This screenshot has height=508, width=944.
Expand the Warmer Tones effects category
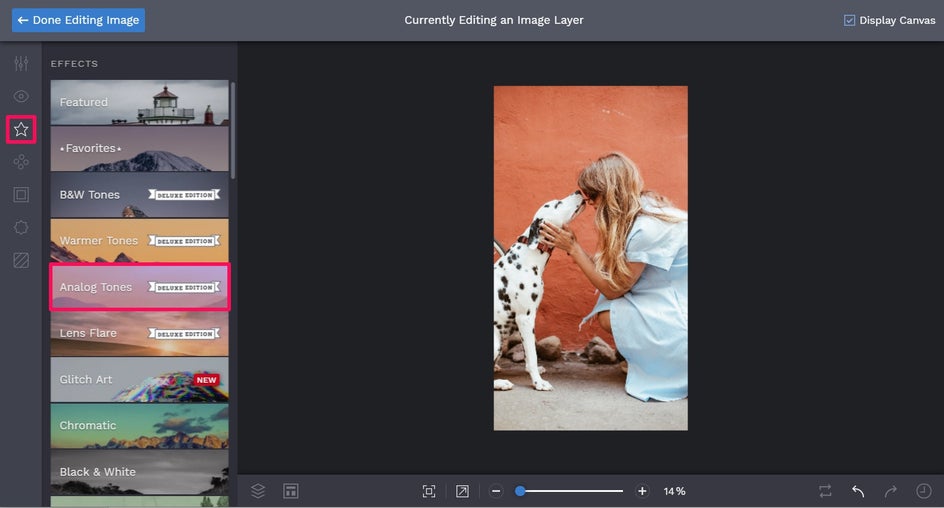pyautogui.click(x=140, y=241)
